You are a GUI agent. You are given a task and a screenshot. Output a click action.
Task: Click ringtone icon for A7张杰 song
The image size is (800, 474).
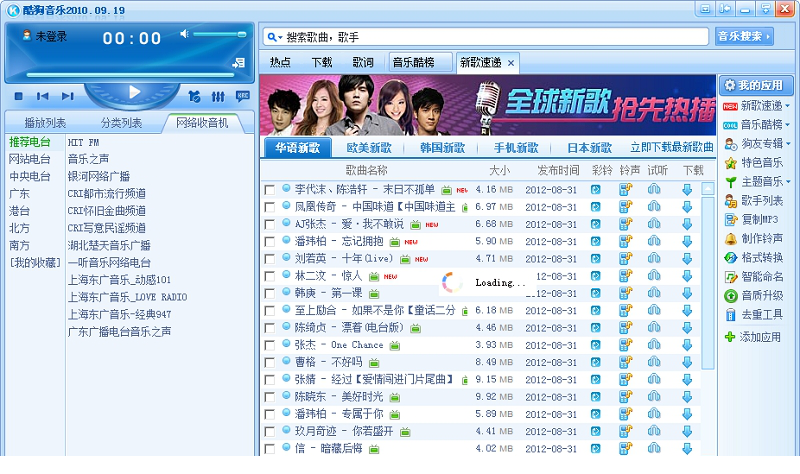coord(626,224)
